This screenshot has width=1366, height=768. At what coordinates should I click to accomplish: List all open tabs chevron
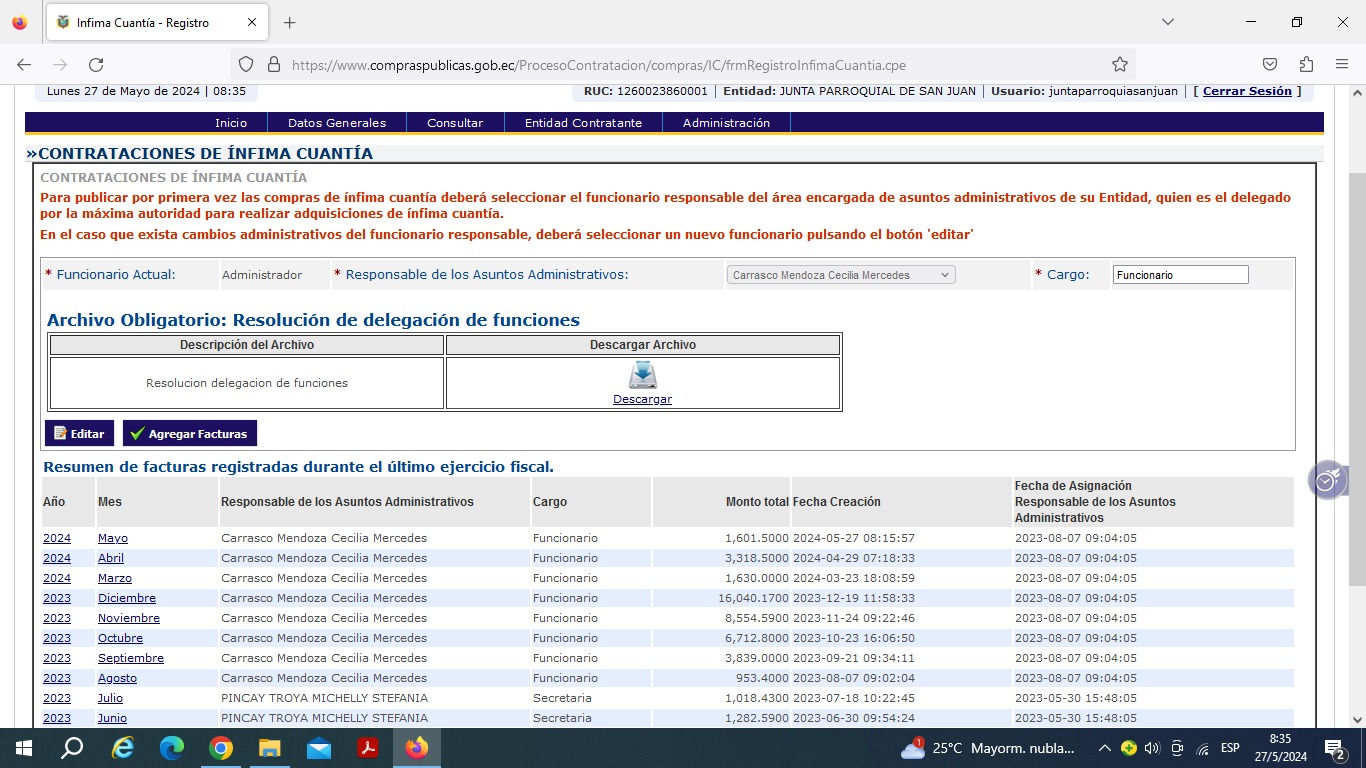tap(1167, 22)
